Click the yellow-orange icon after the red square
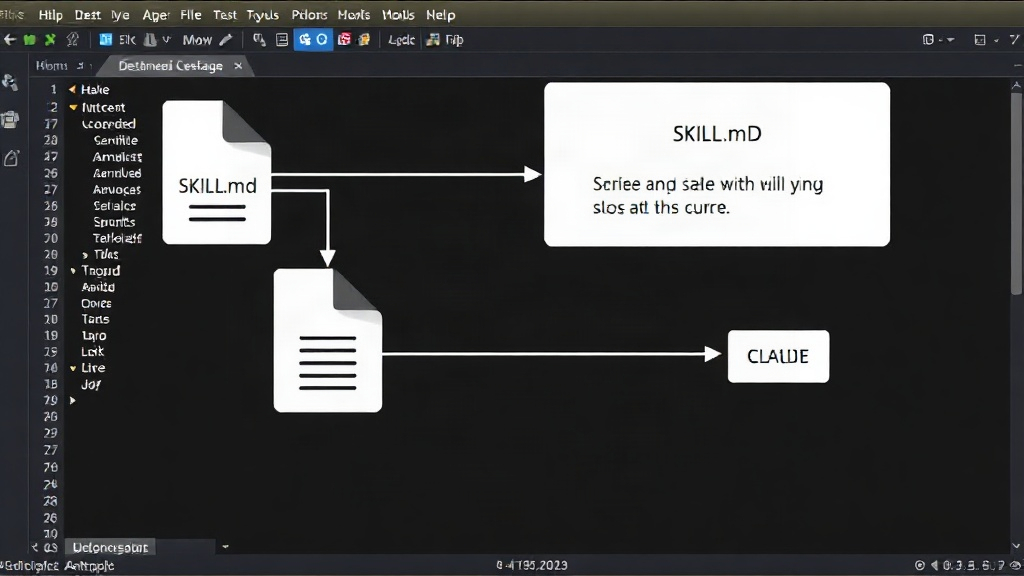The width and height of the screenshot is (1024, 576). 364,40
